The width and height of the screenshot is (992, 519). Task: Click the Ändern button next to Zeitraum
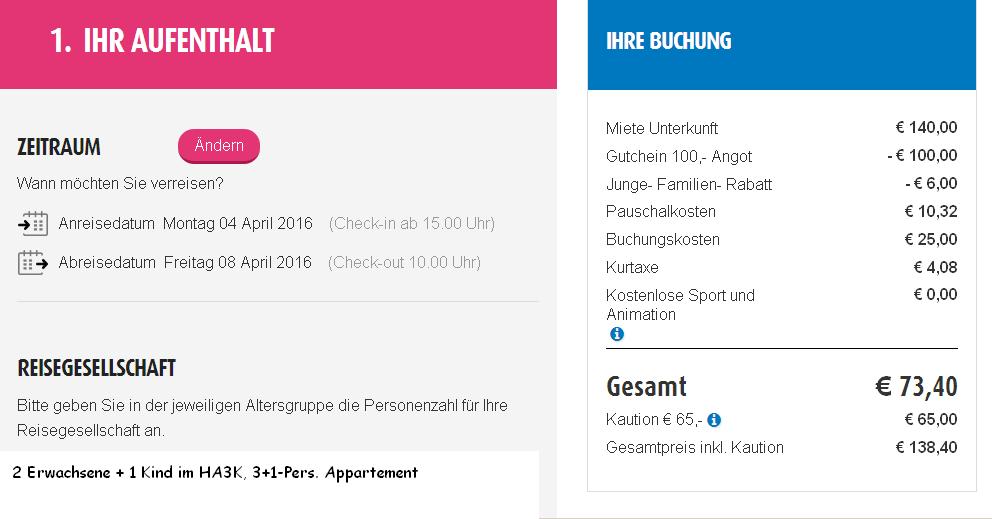pos(219,146)
